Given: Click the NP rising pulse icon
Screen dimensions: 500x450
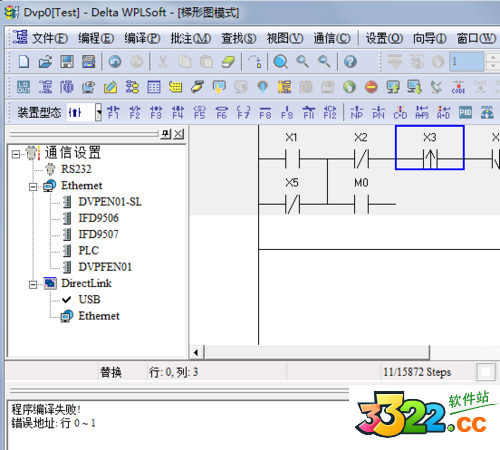Looking at the screenshot, I should [x=357, y=112].
